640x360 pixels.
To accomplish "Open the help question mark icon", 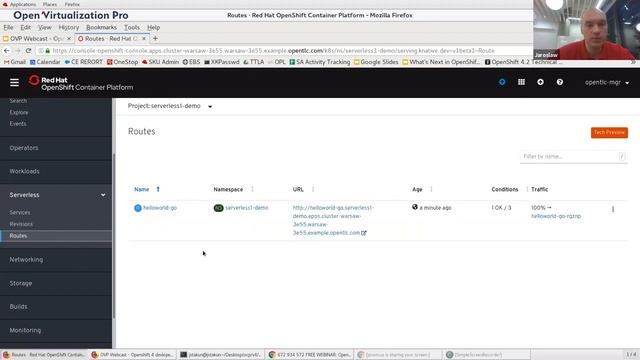I will pos(560,82).
